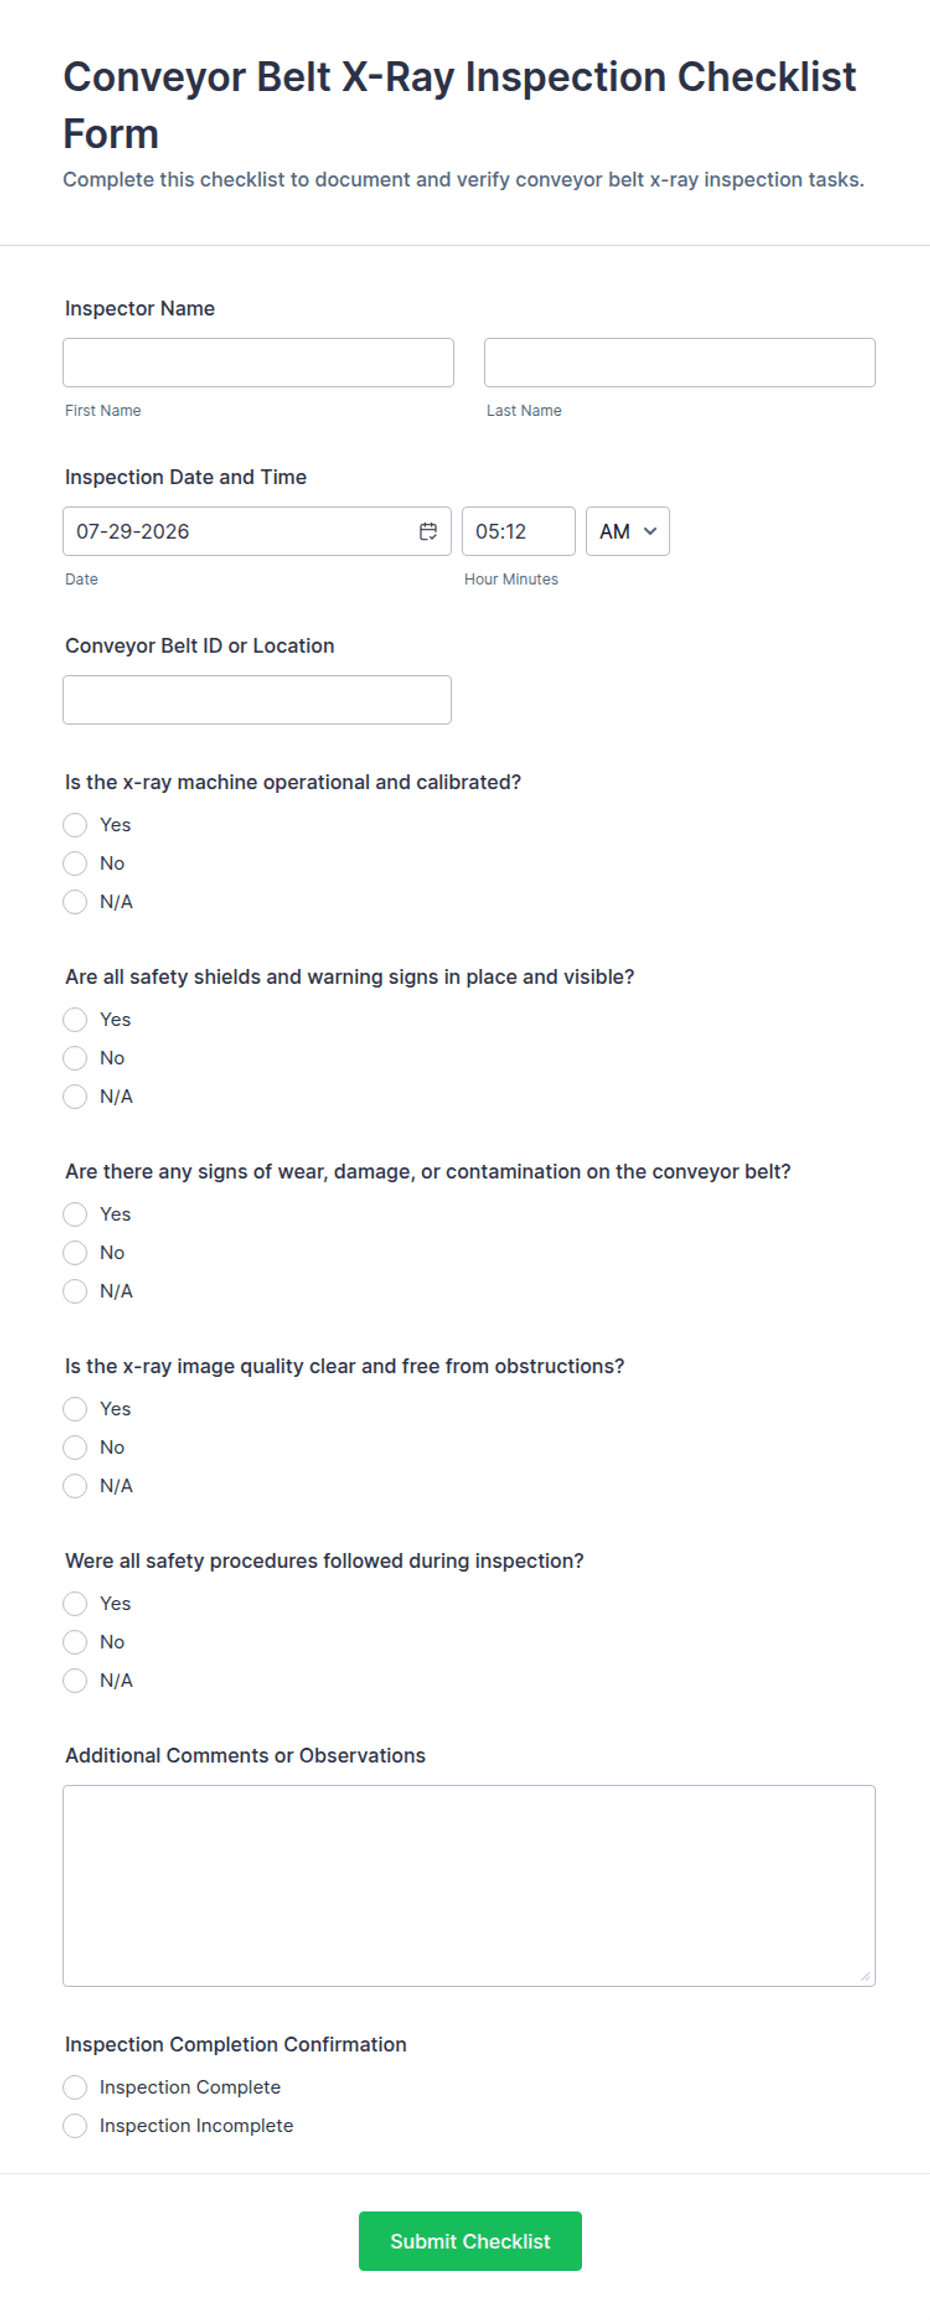Open the calendar date picker icon
930x2320 pixels.
coord(428,531)
